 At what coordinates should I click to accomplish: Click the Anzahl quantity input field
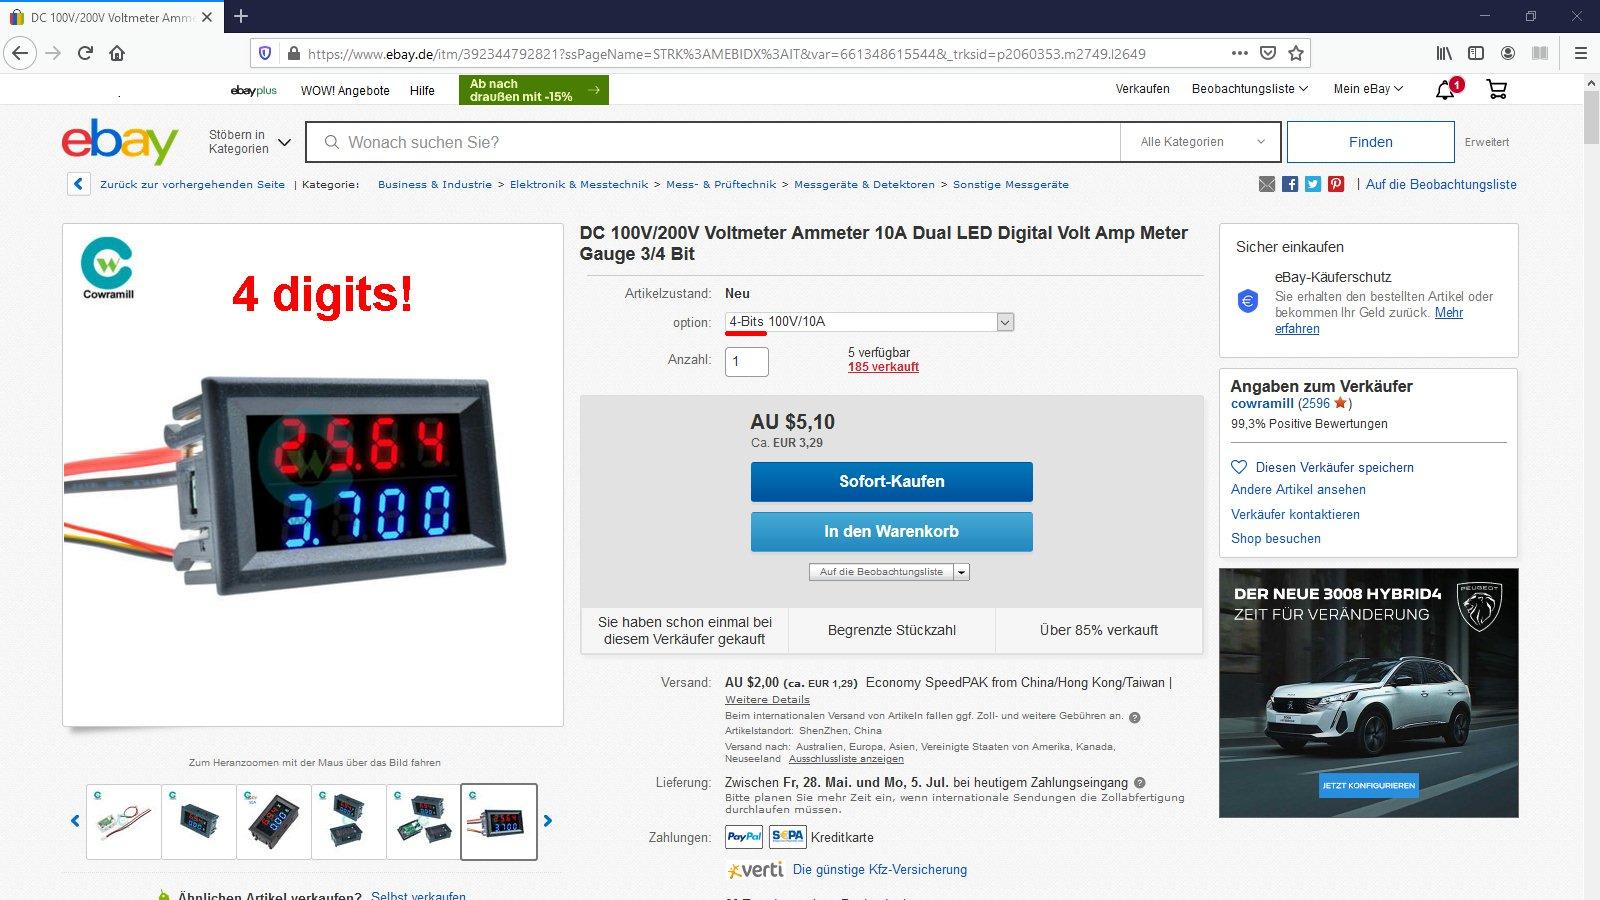pyautogui.click(x=747, y=361)
